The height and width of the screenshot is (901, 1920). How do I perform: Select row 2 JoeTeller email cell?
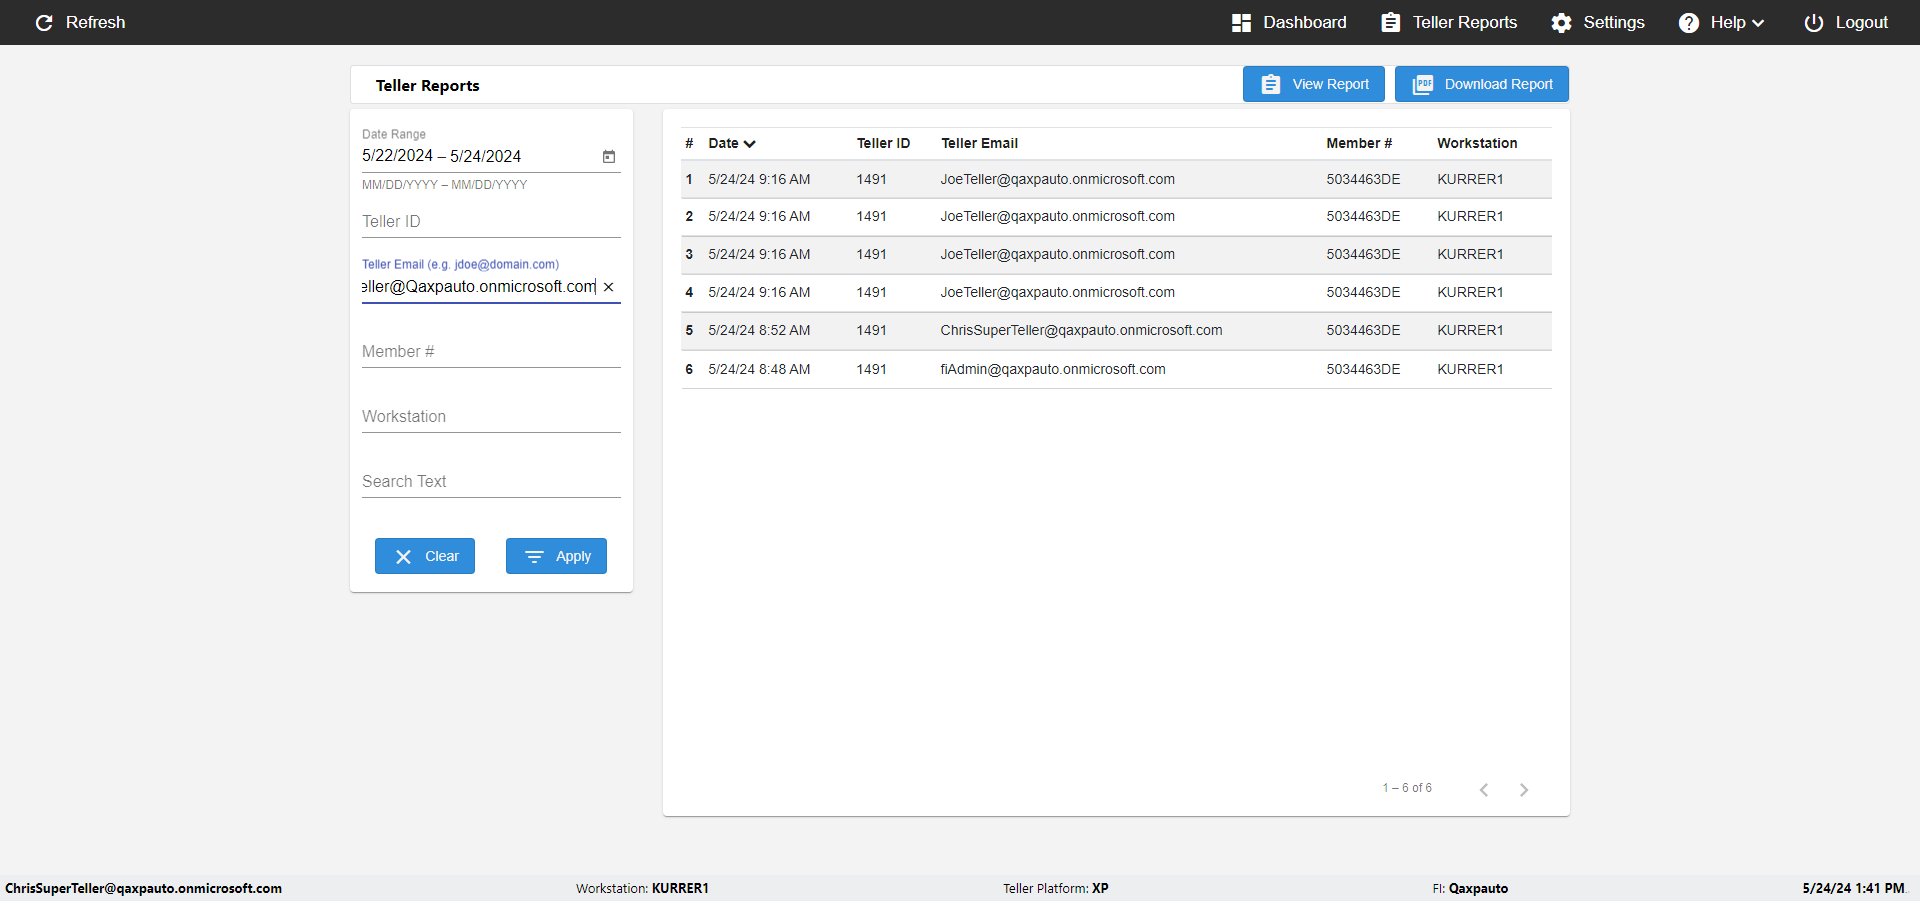(1057, 216)
